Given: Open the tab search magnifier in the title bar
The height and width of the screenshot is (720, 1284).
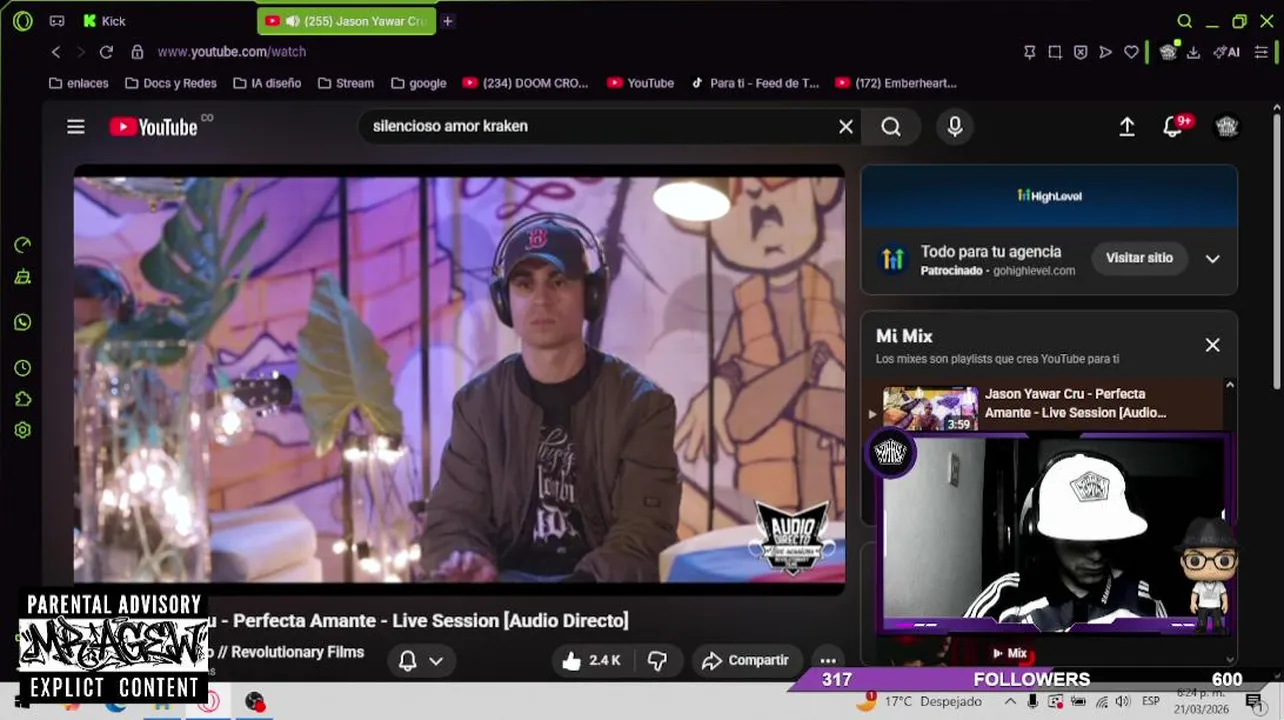Looking at the screenshot, I should tap(1185, 21).
